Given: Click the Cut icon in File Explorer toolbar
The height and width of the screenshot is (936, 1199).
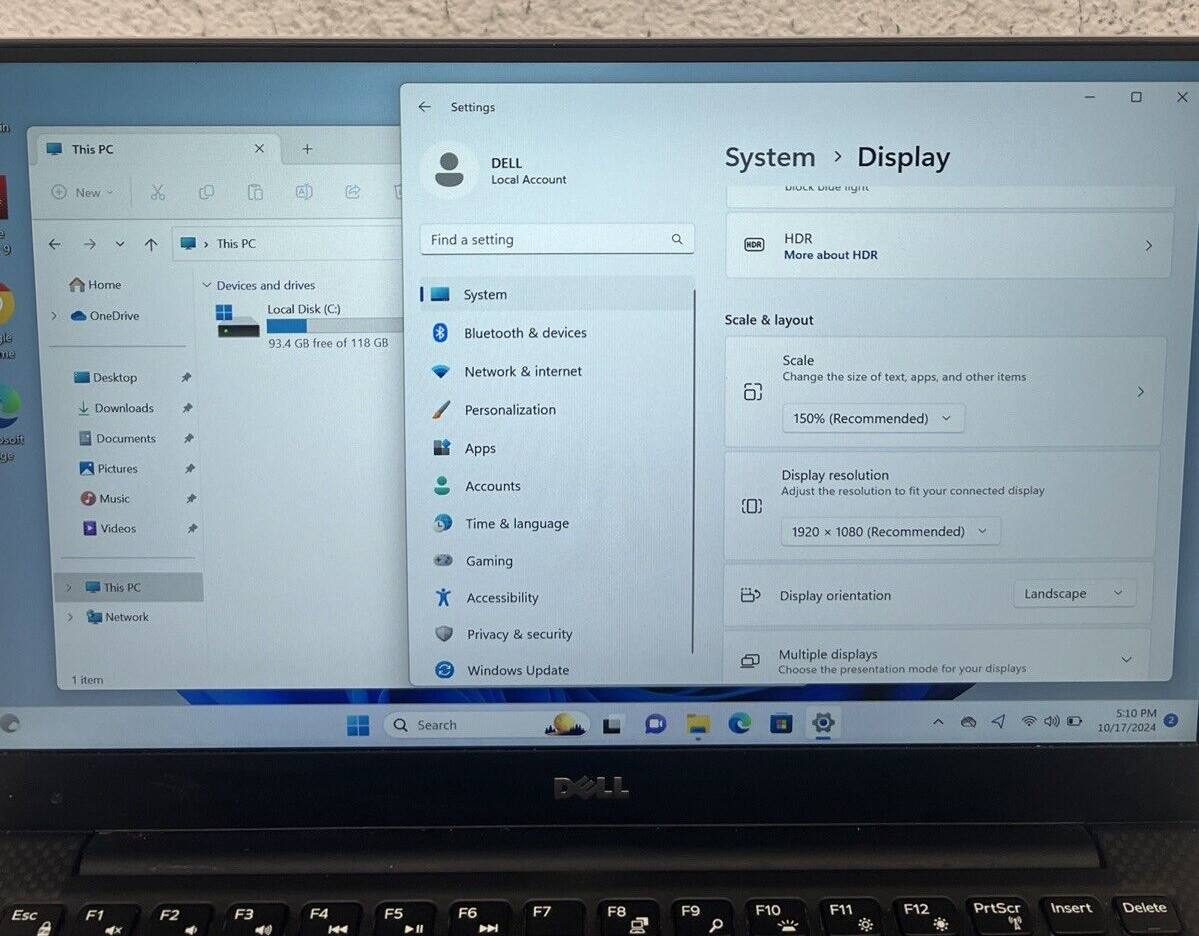Looking at the screenshot, I should 158,192.
